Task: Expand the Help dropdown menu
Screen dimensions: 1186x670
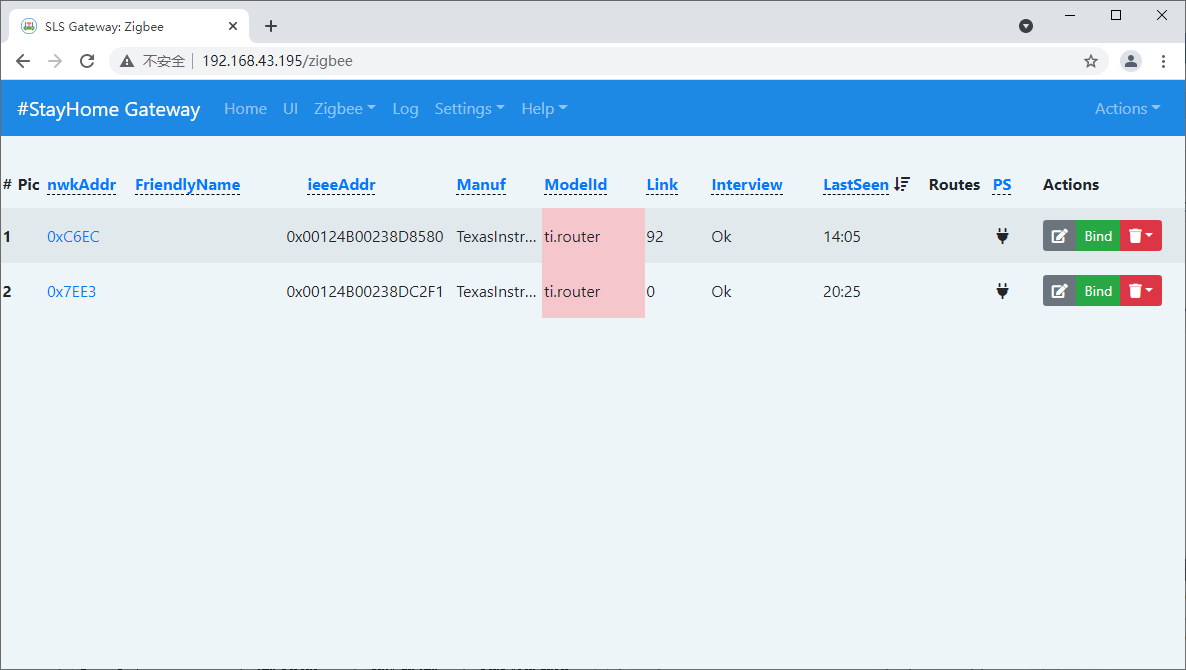Action: [544, 109]
